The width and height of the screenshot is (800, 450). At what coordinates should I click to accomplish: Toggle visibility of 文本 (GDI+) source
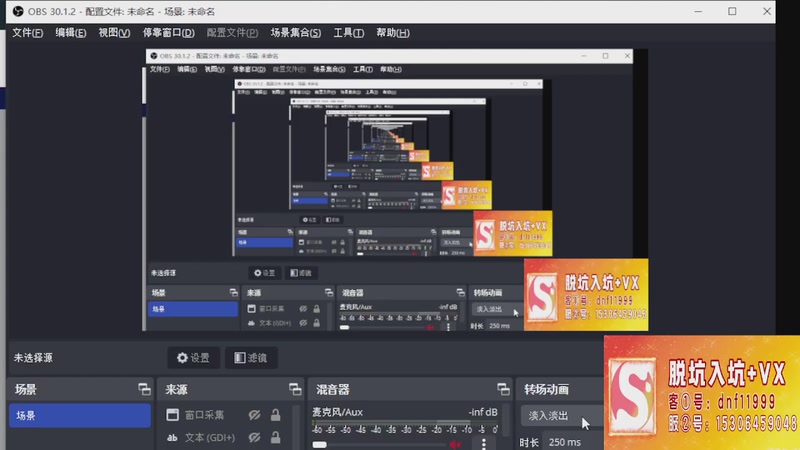pos(254,437)
